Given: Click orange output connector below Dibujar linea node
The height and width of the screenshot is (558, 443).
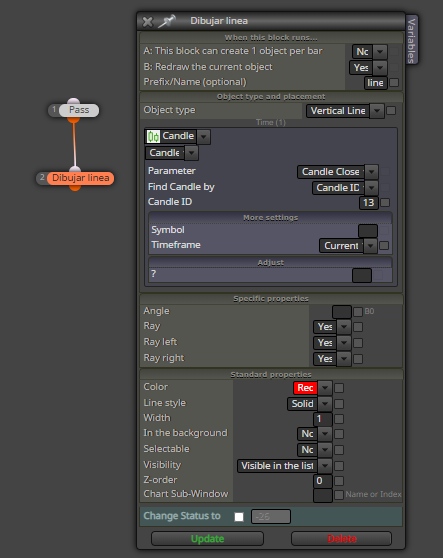Looking at the screenshot, I should click(75, 188).
